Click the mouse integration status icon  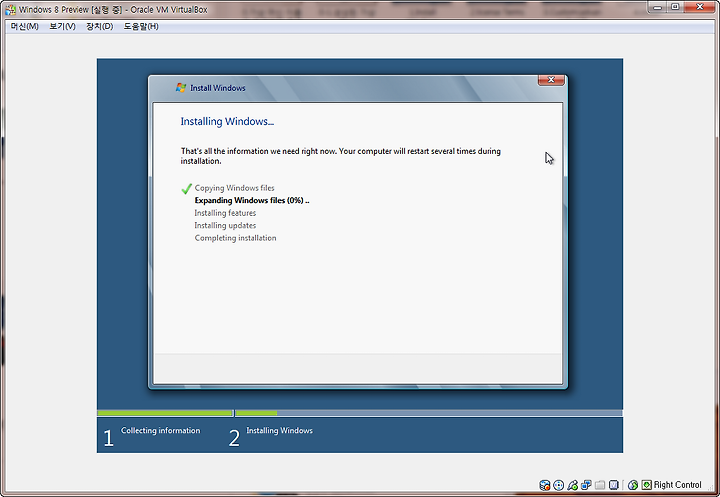click(x=633, y=485)
